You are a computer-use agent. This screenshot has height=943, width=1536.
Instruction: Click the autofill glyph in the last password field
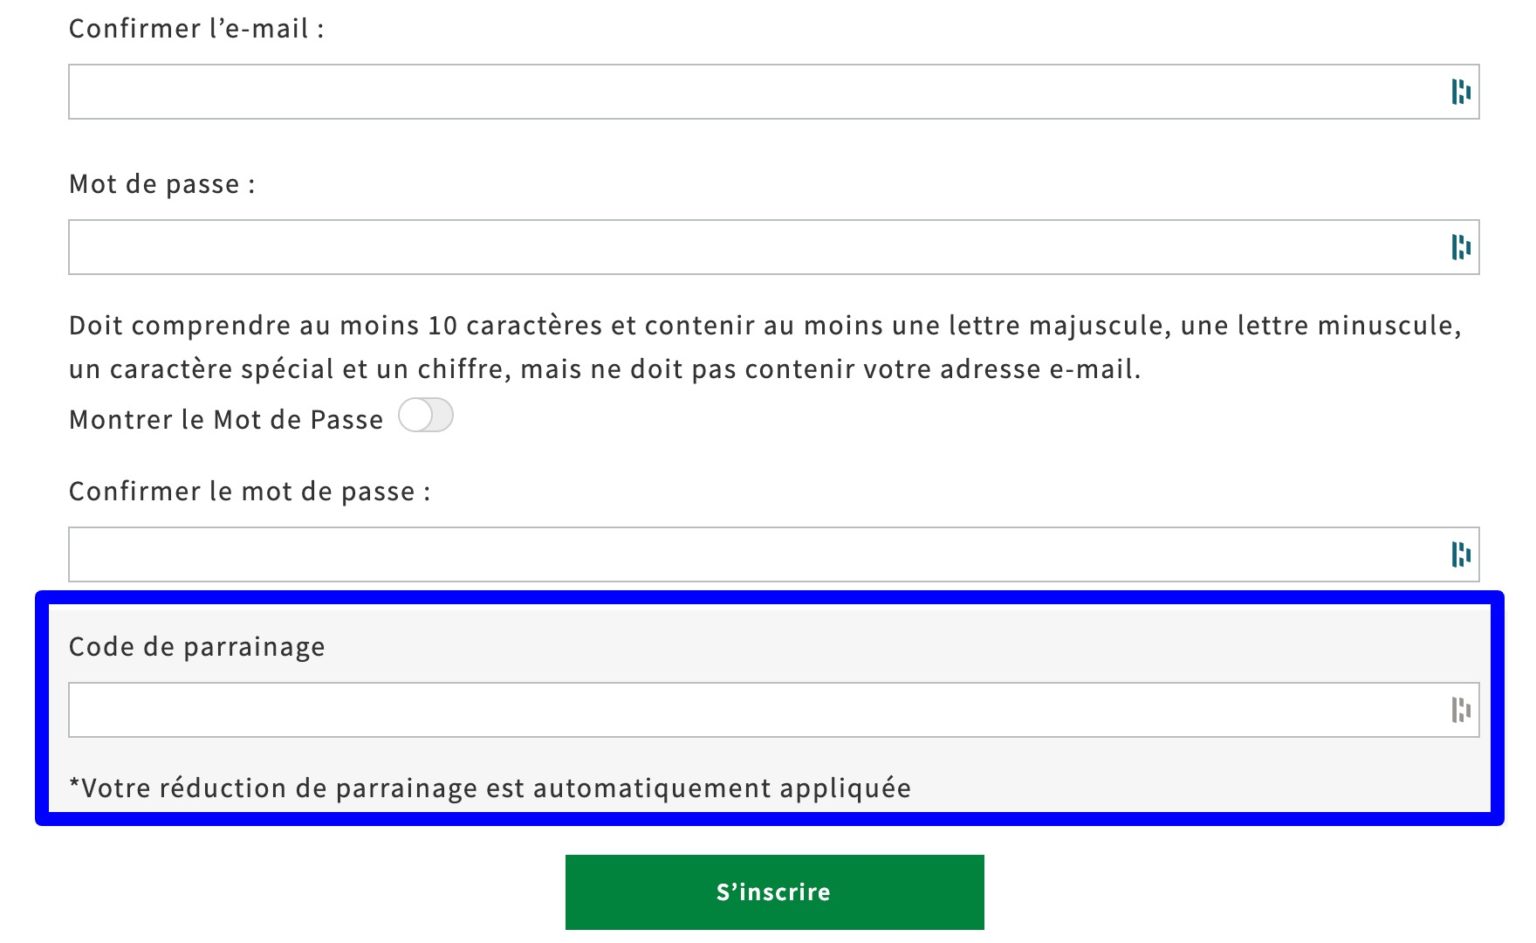[x=1462, y=554]
